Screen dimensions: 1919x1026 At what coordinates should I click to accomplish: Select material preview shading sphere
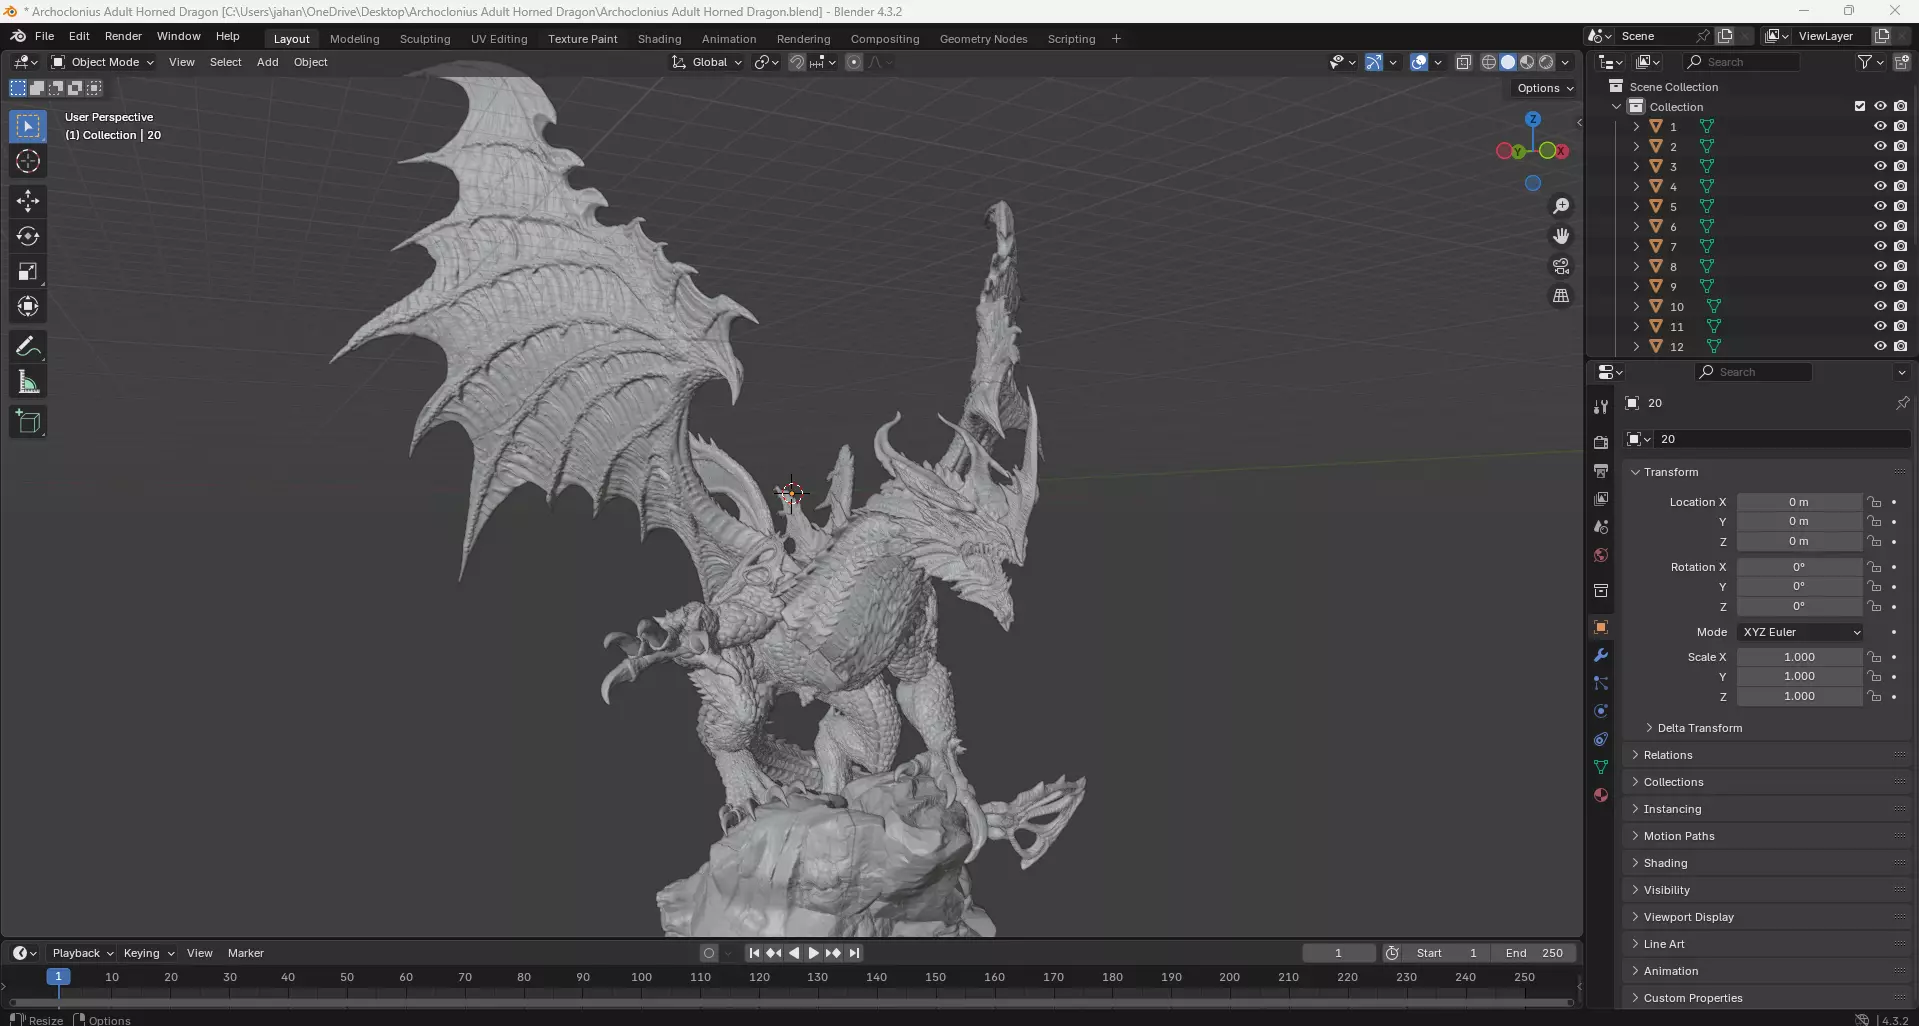click(x=1527, y=62)
